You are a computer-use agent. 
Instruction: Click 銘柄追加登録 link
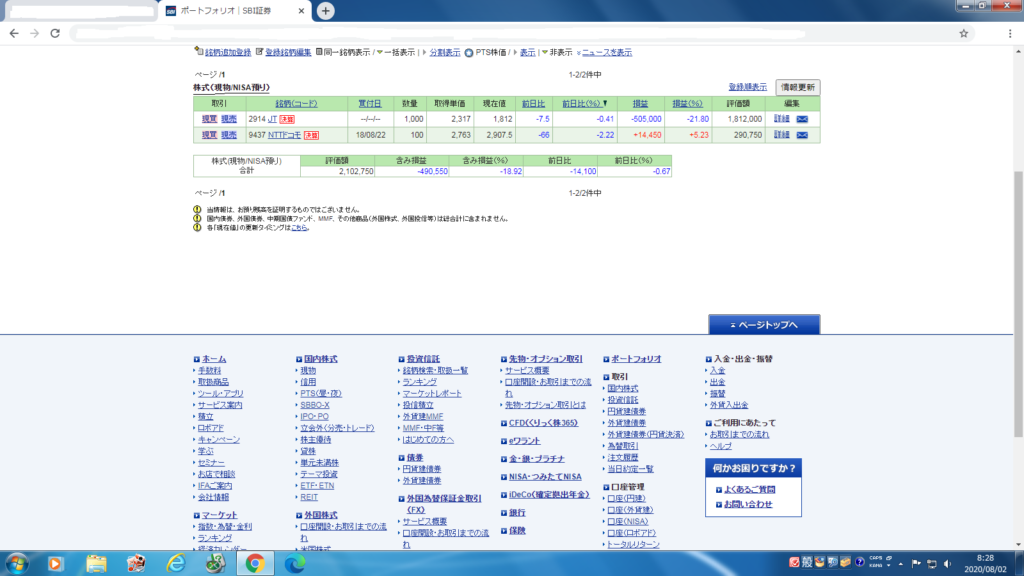pos(228,52)
